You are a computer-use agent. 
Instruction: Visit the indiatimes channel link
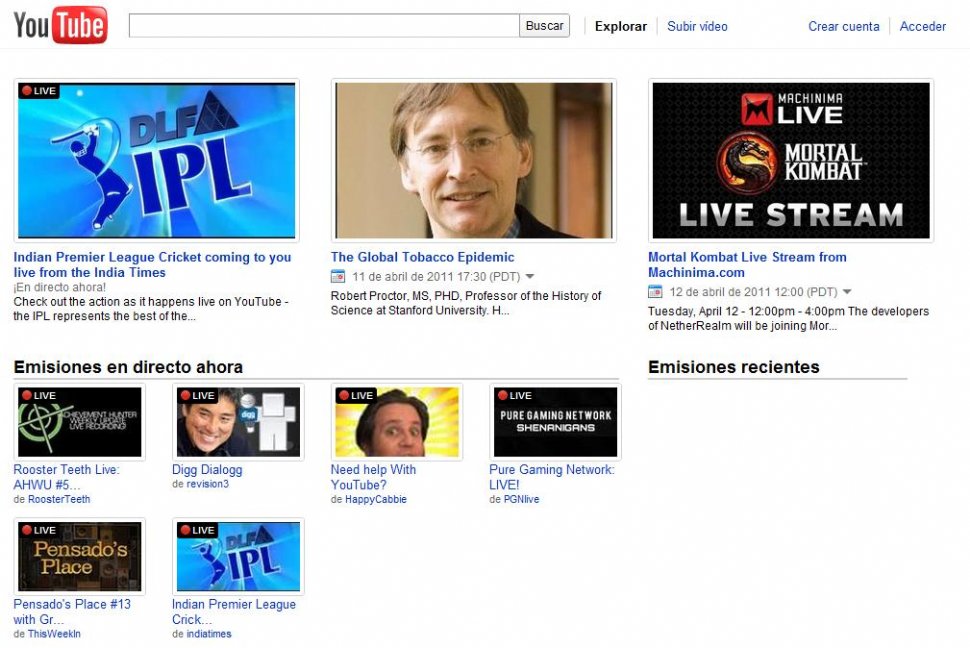[209, 634]
